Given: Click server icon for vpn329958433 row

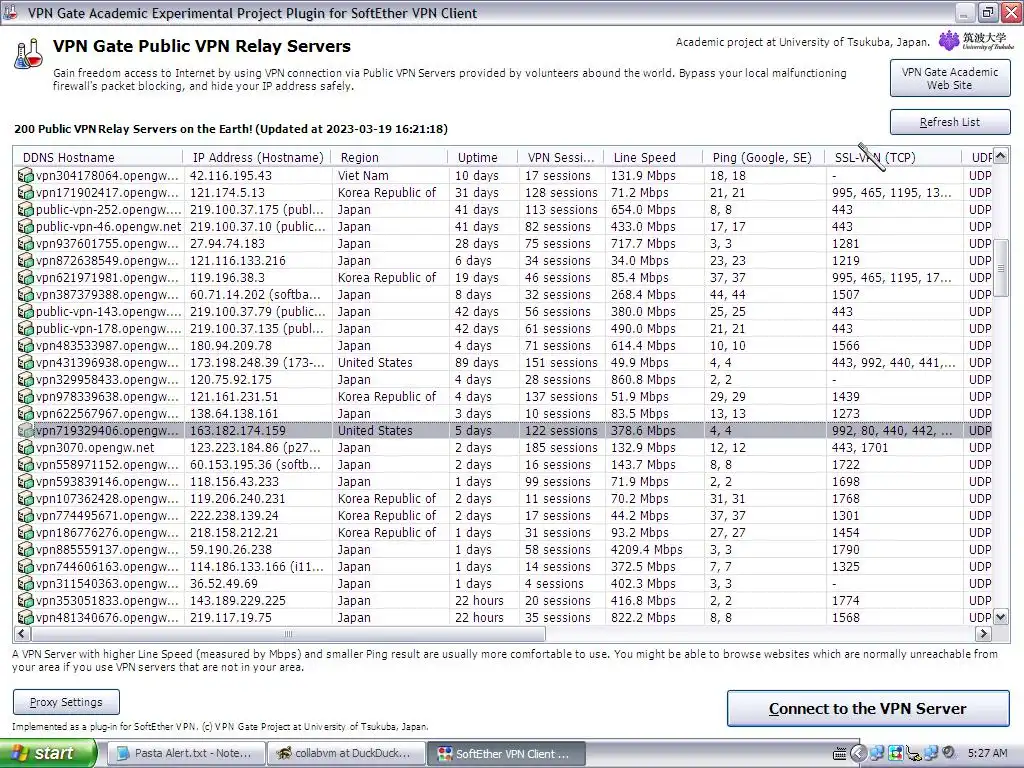Looking at the screenshot, I should (25, 379).
